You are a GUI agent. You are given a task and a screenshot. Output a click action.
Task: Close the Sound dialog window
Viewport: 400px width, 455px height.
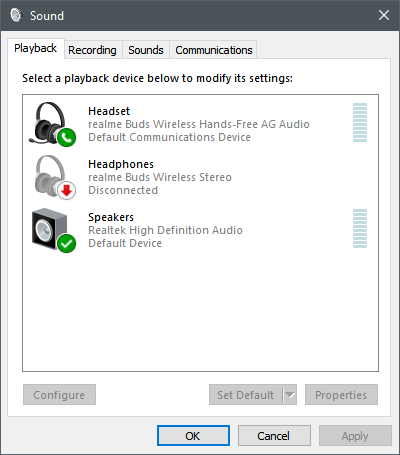click(x=384, y=15)
